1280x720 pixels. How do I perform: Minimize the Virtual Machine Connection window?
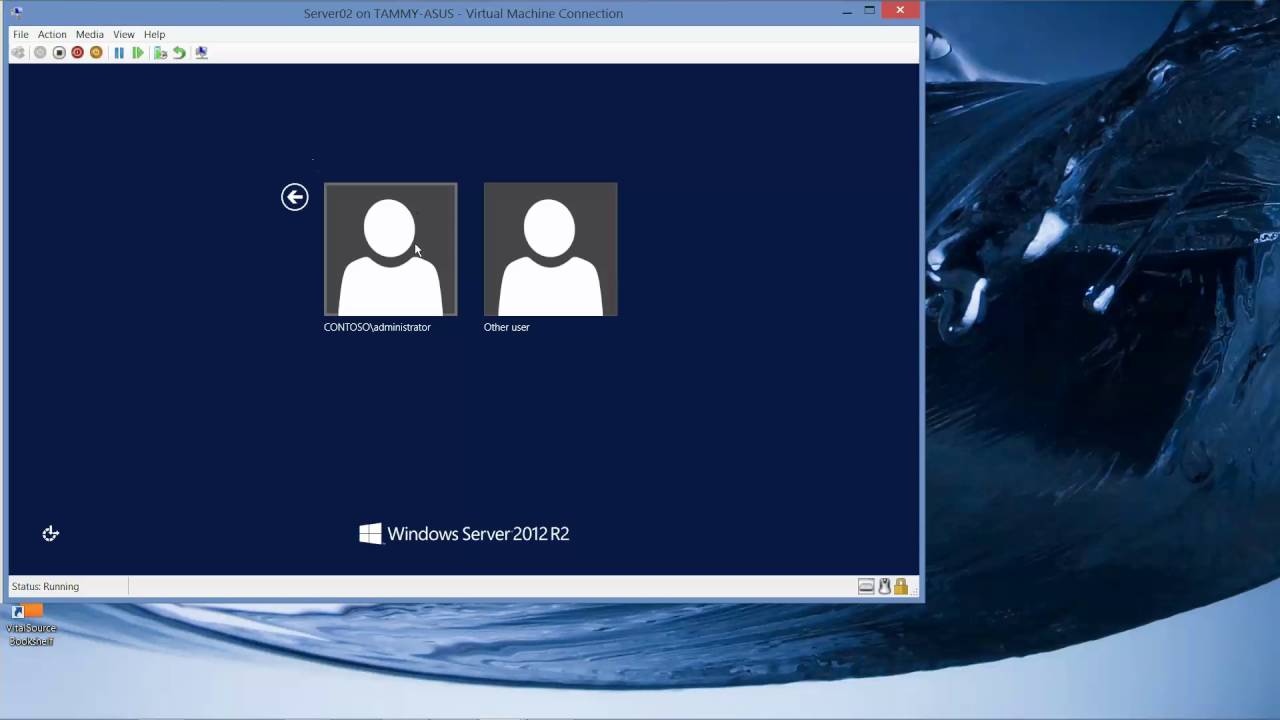point(847,11)
